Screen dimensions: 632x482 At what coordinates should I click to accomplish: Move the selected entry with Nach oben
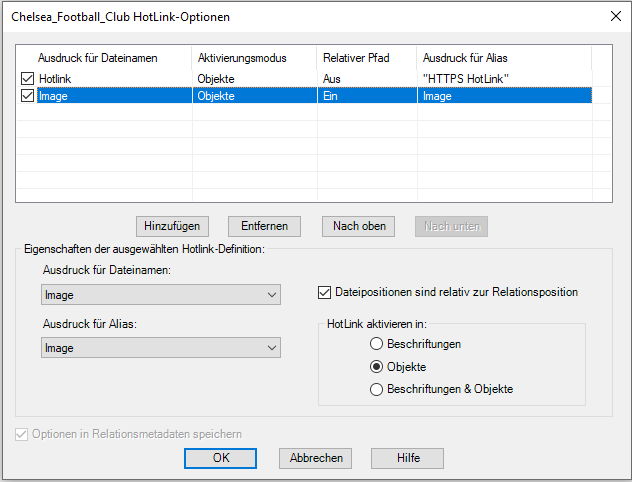click(x=359, y=226)
